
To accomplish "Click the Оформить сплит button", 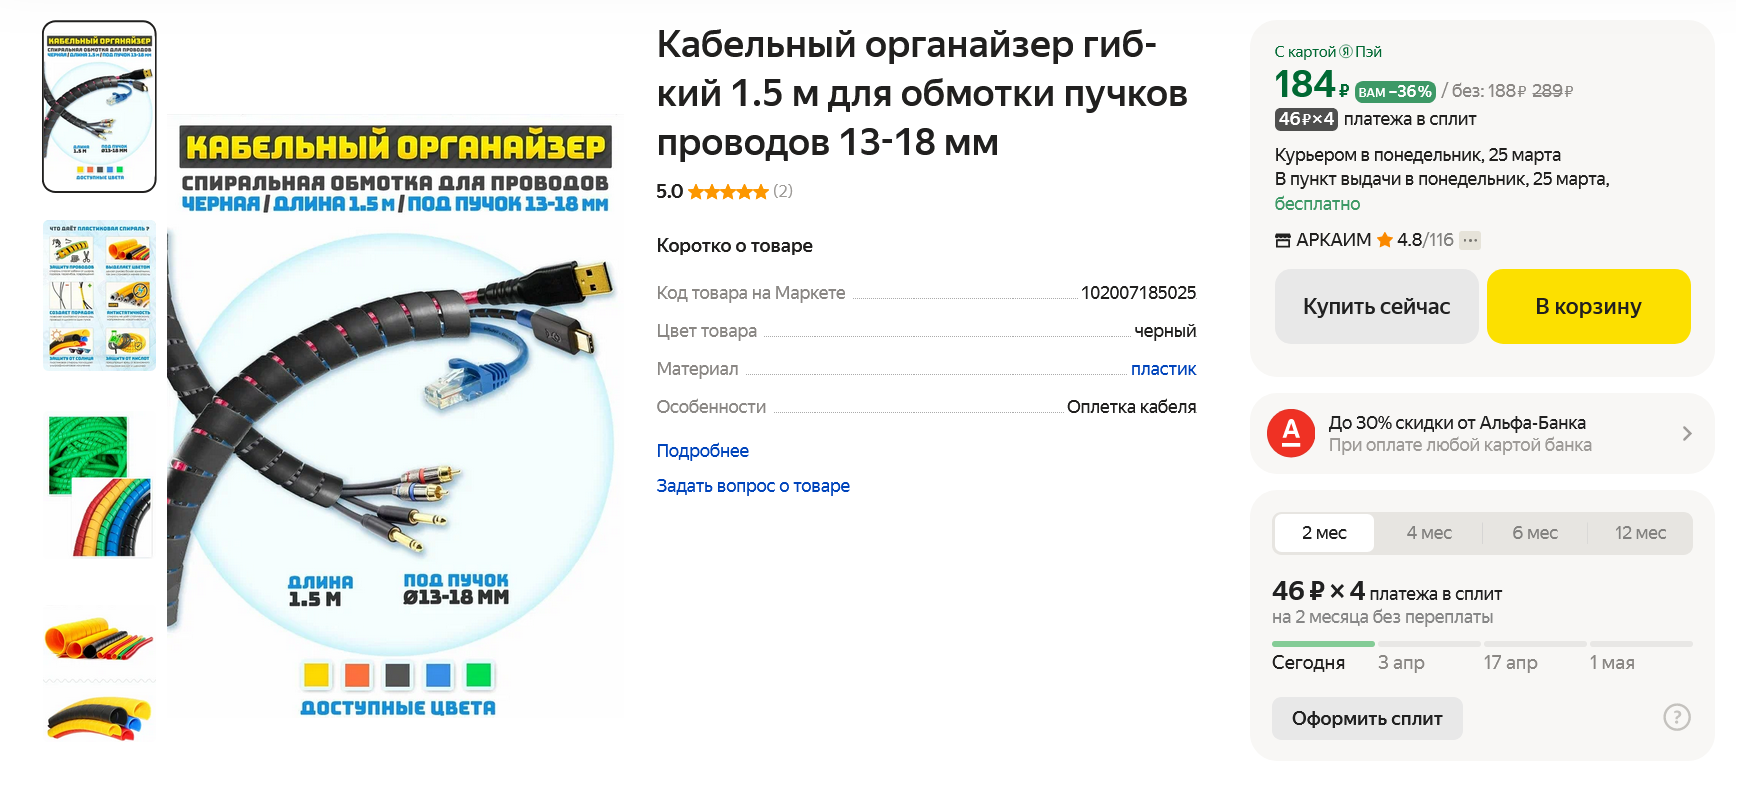I will click(x=1367, y=718).
